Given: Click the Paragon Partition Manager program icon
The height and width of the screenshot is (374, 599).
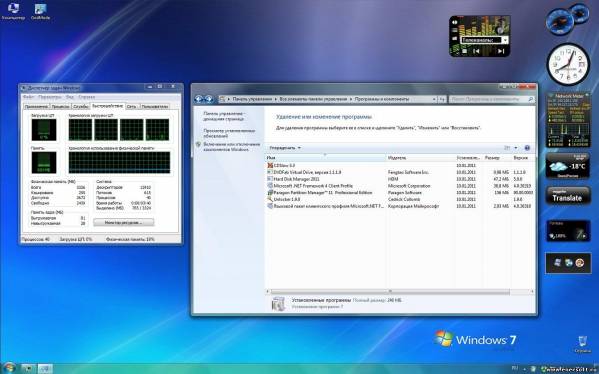Looking at the screenshot, I should [x=270, y=193].
